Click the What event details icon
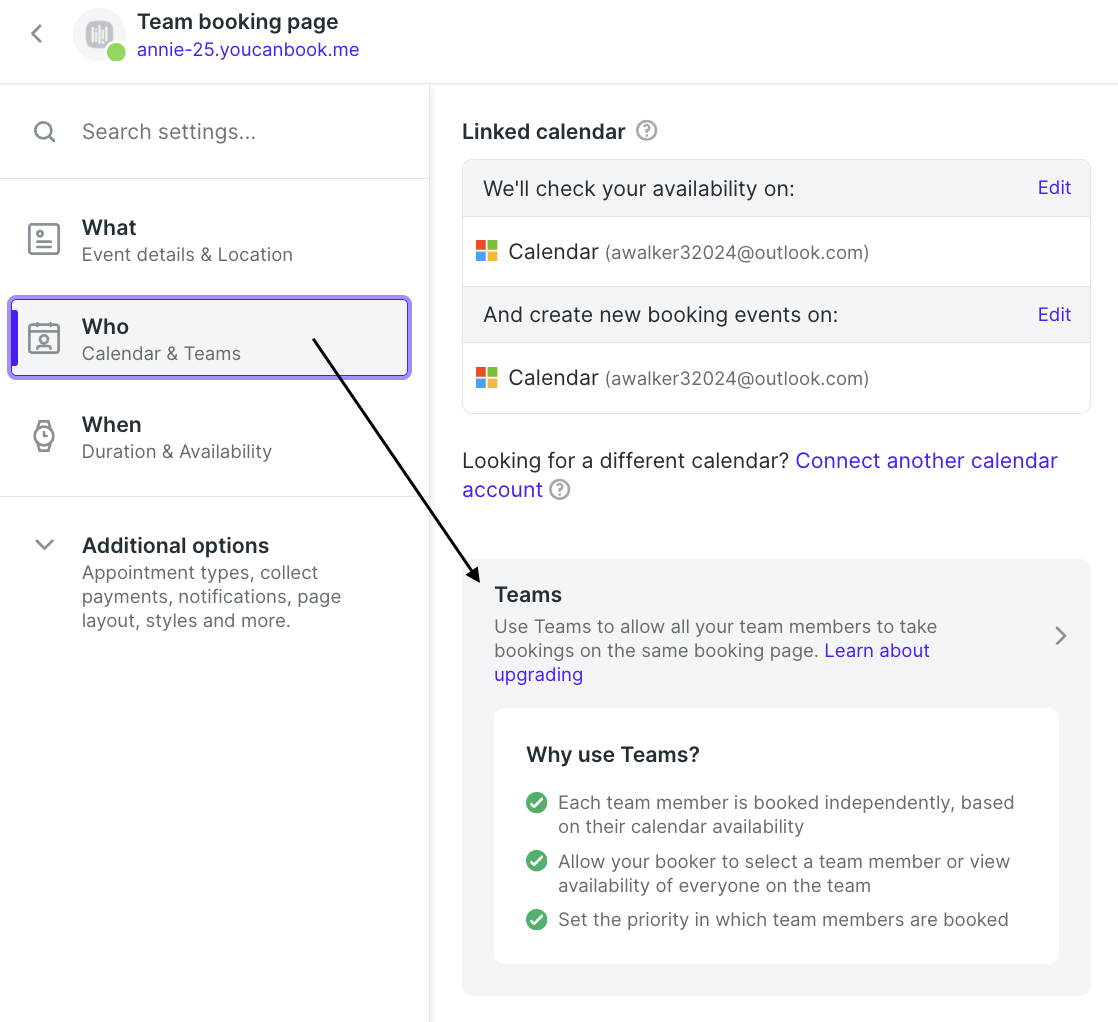Viewport: 1118px width, 1022px height. pyautogui.click(x=43, y=239)
